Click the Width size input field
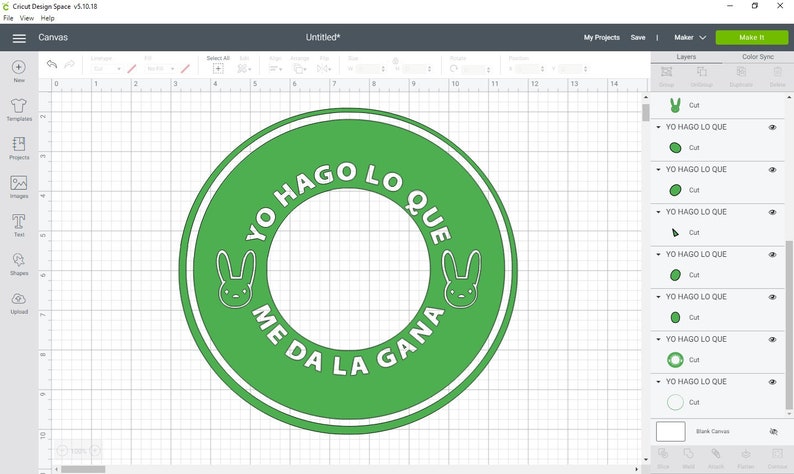This screenshot has height=474, width=794. point(371,69)
